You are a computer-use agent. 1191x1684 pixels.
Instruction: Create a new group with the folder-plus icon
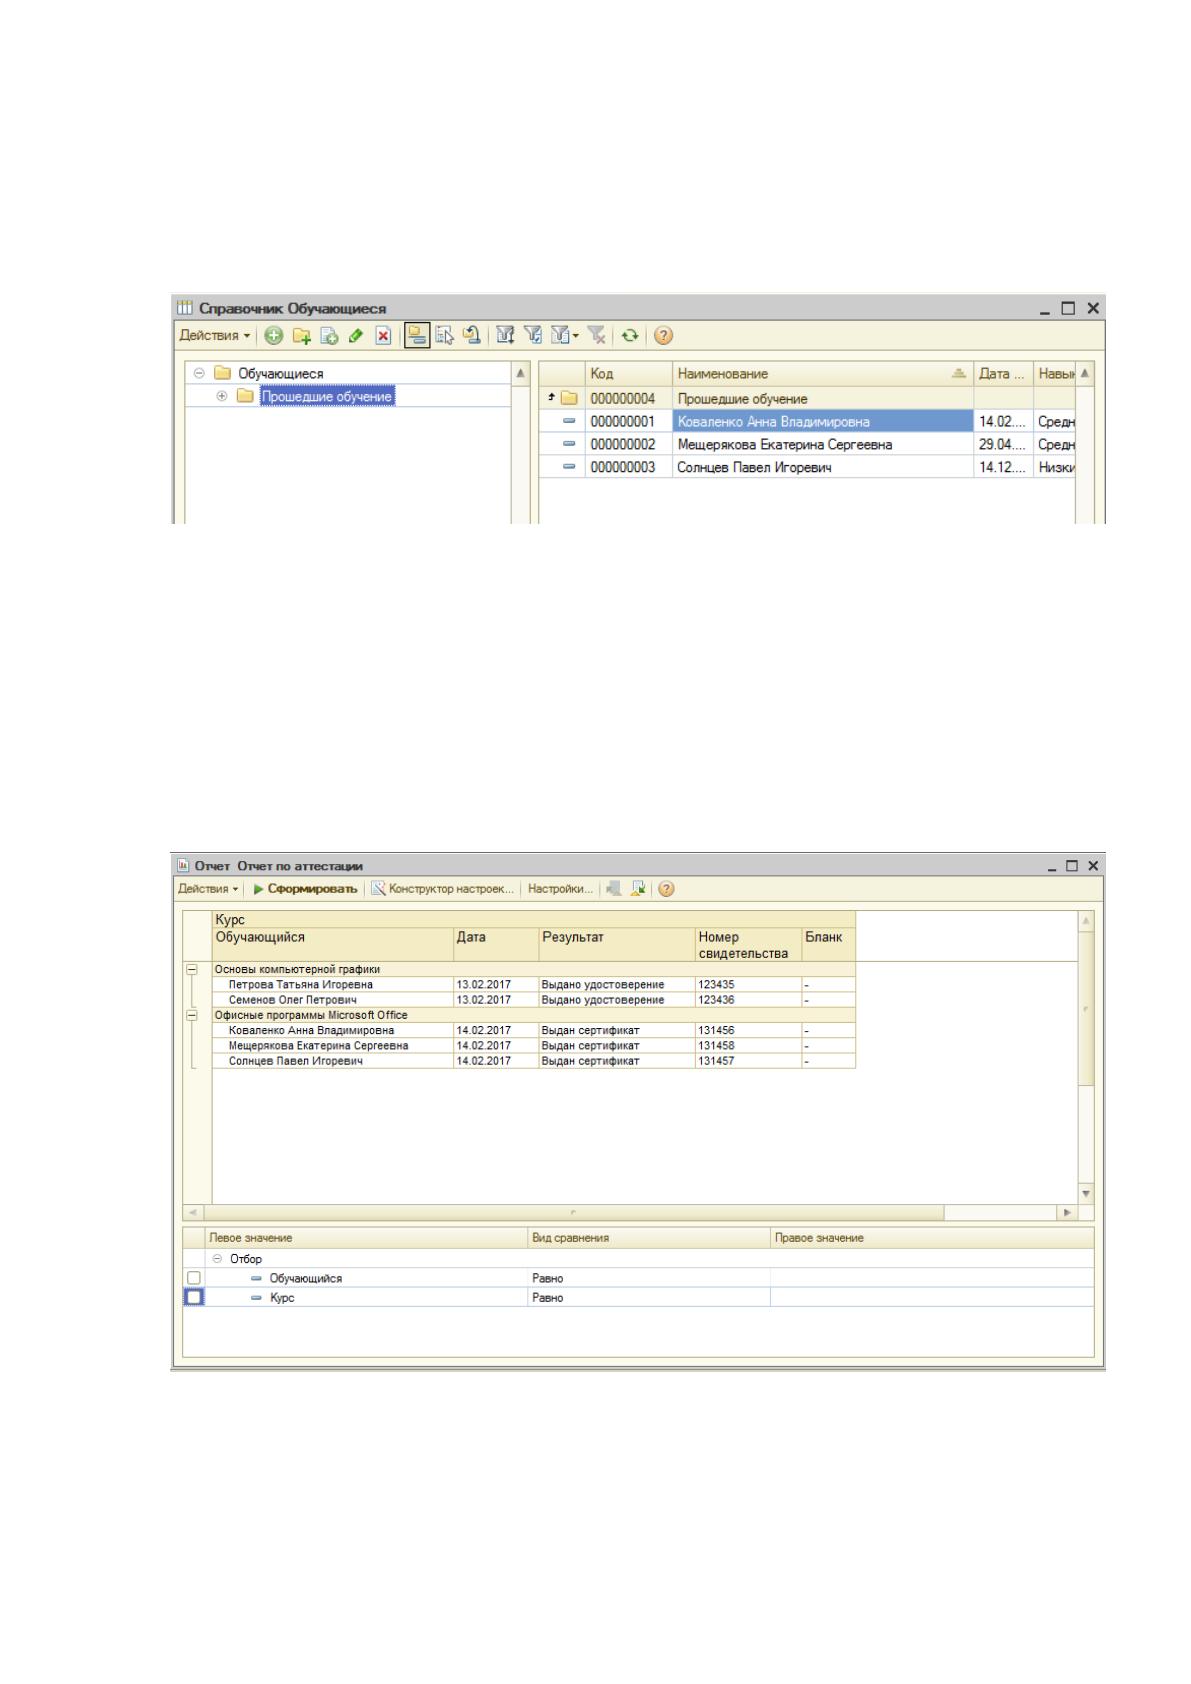pyautogui.click(x=301, y=336)
